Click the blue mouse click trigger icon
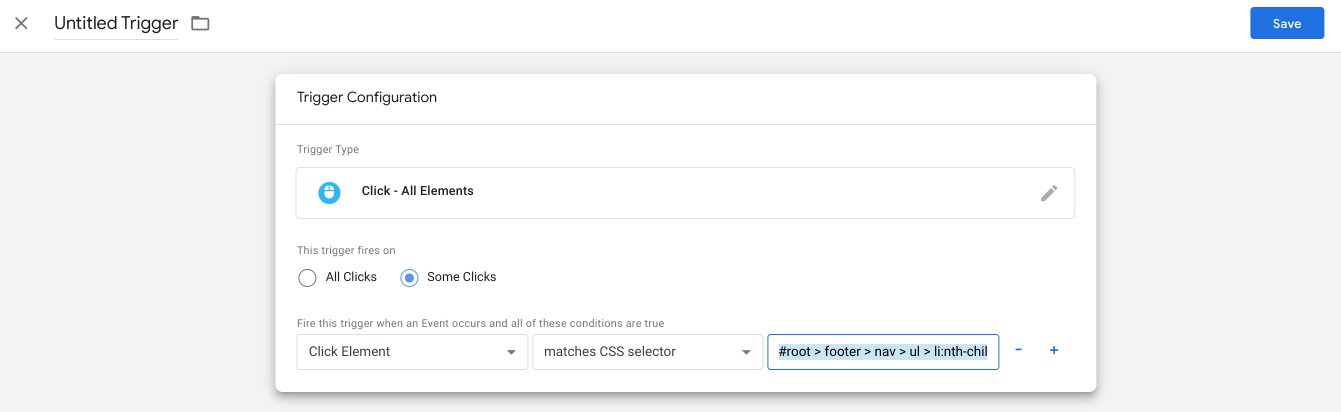 [x=329, y=193]
